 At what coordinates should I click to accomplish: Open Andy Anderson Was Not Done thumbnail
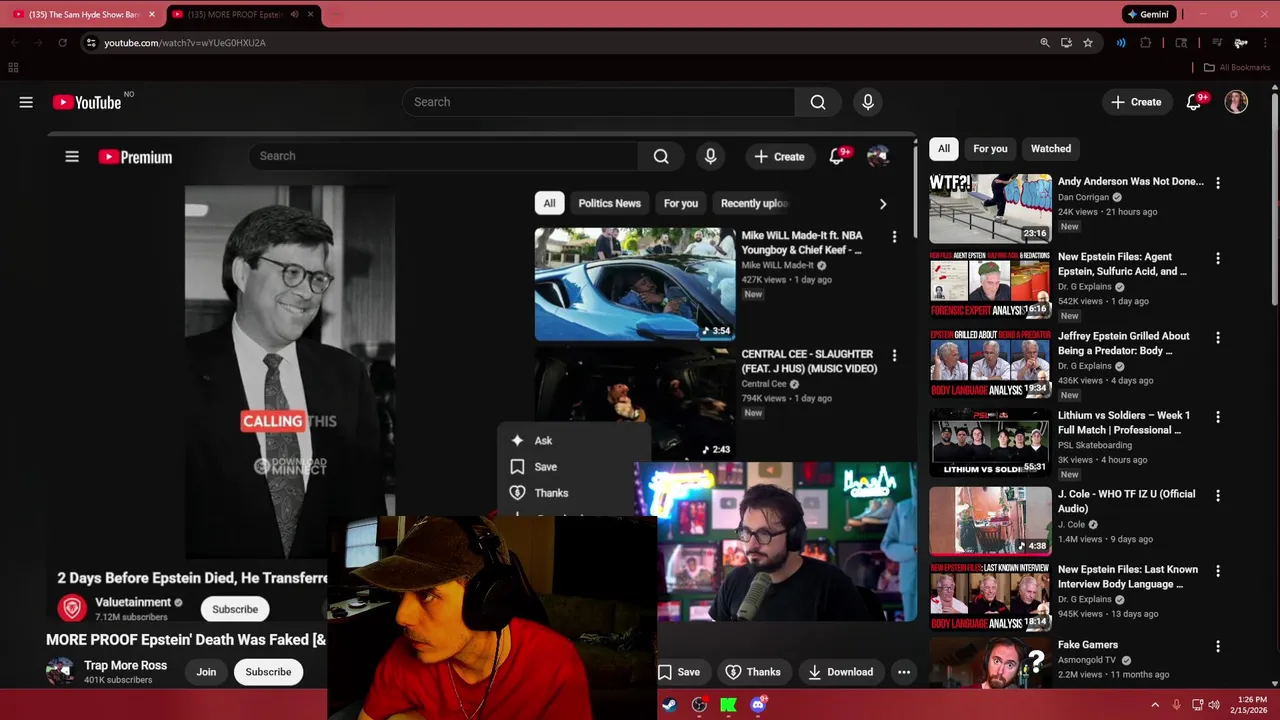tap(990, 208)
